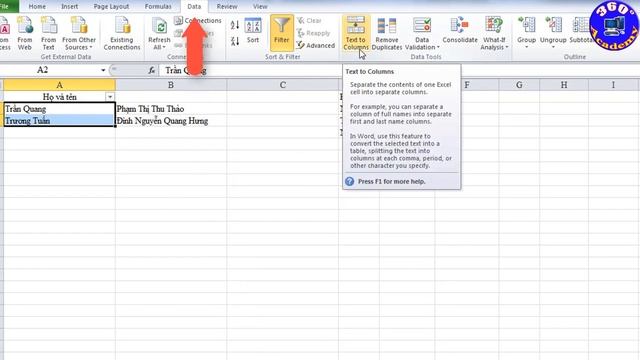This screenshot has width=640, height=360.
Task: Sort A to Z ascending icon
Action: (235, 25)
